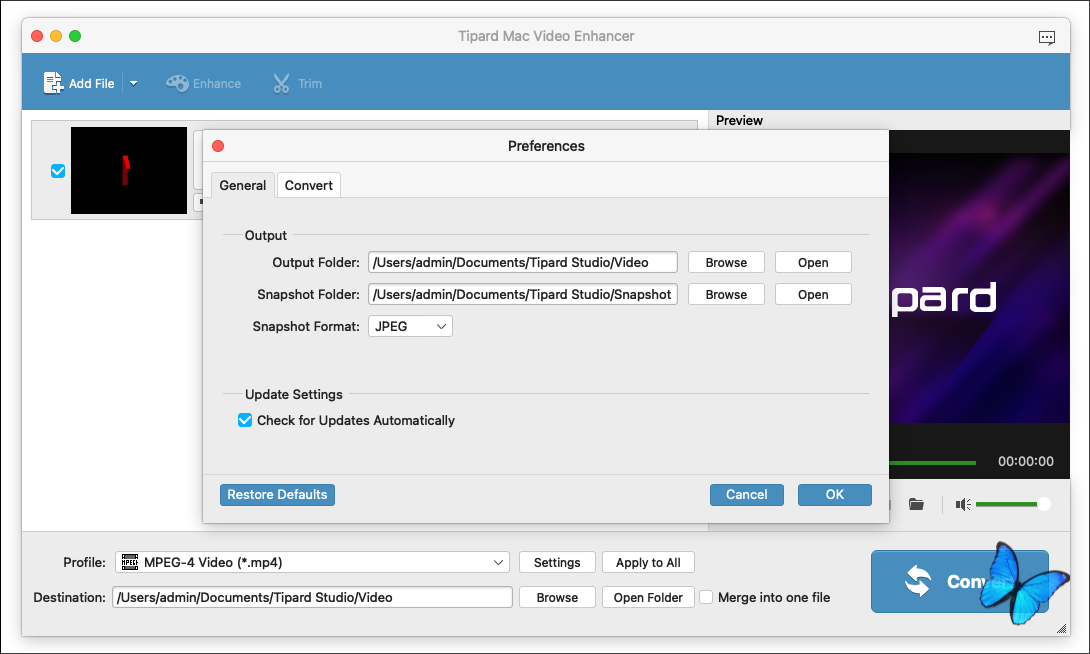This screenshot has height=654, width=1090.
Task: Click the Add File text label
Action: point(92,83)
